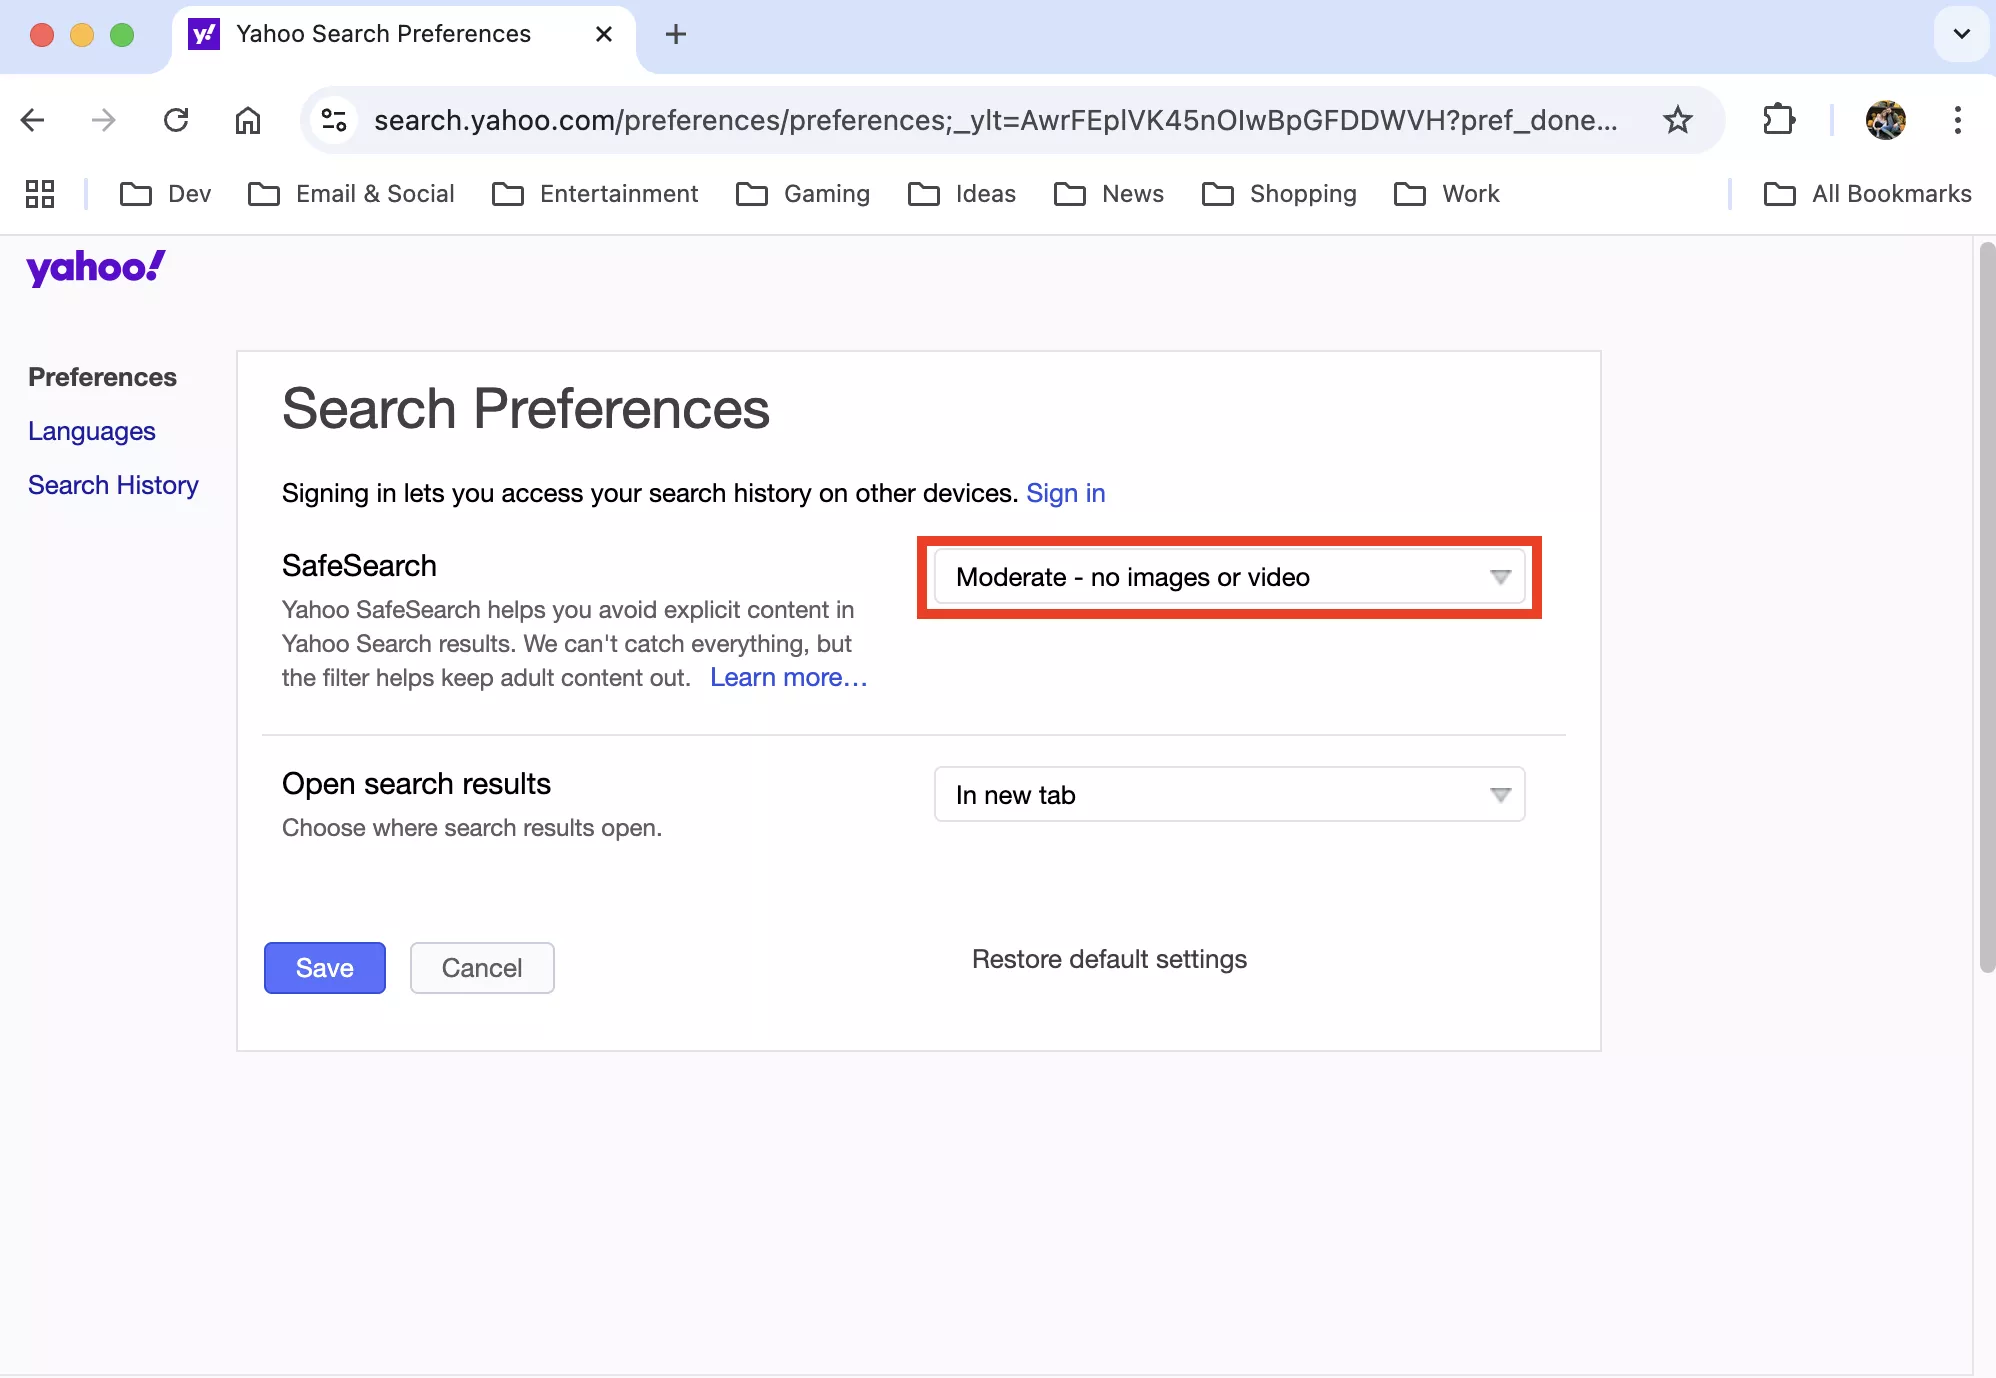Screen dimensions: 1996x1378
Task: Open the 'In new tab' dropdown
Action: [1229, 795]
